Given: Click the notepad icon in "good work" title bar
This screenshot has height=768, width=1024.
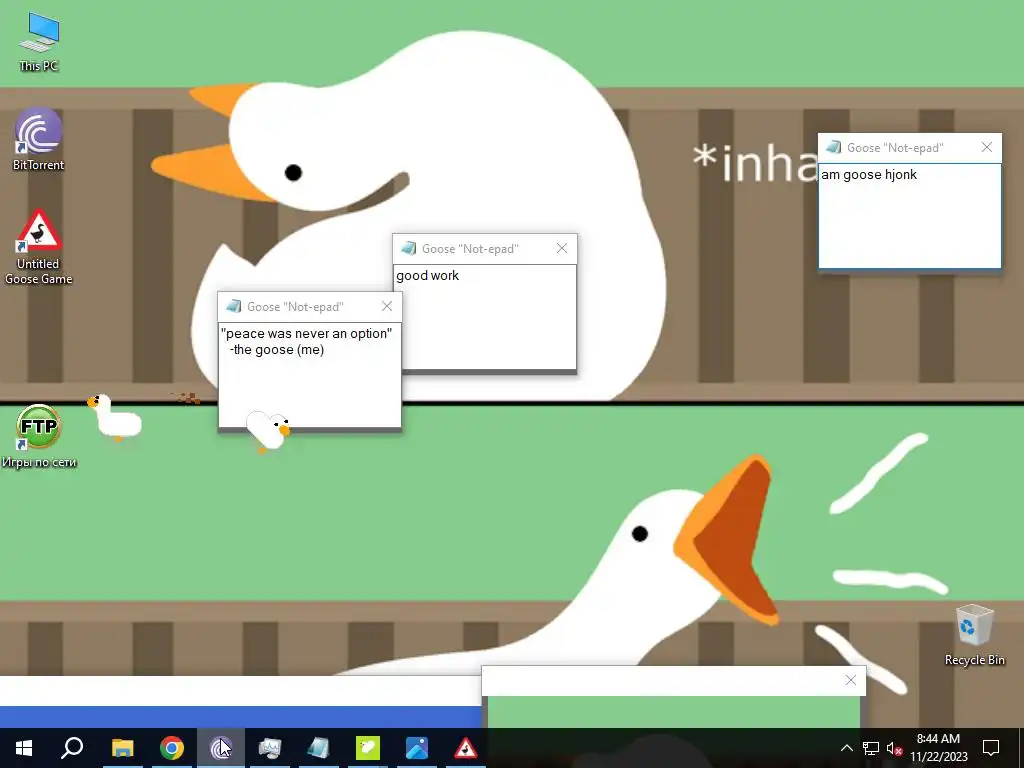Looking at the screenshot, I should (408, 248).
